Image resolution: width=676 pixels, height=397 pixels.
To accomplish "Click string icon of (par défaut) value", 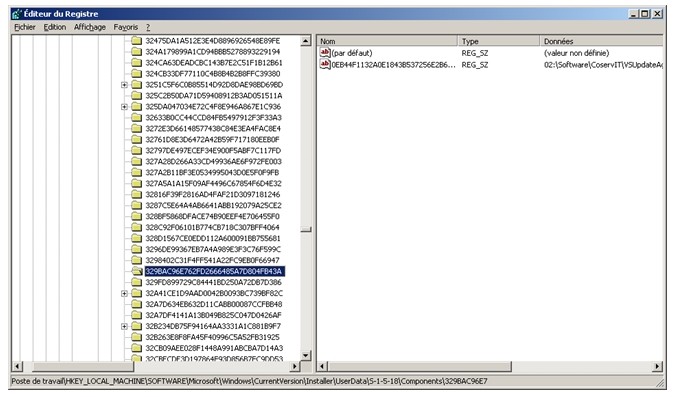I will (325, 53).
